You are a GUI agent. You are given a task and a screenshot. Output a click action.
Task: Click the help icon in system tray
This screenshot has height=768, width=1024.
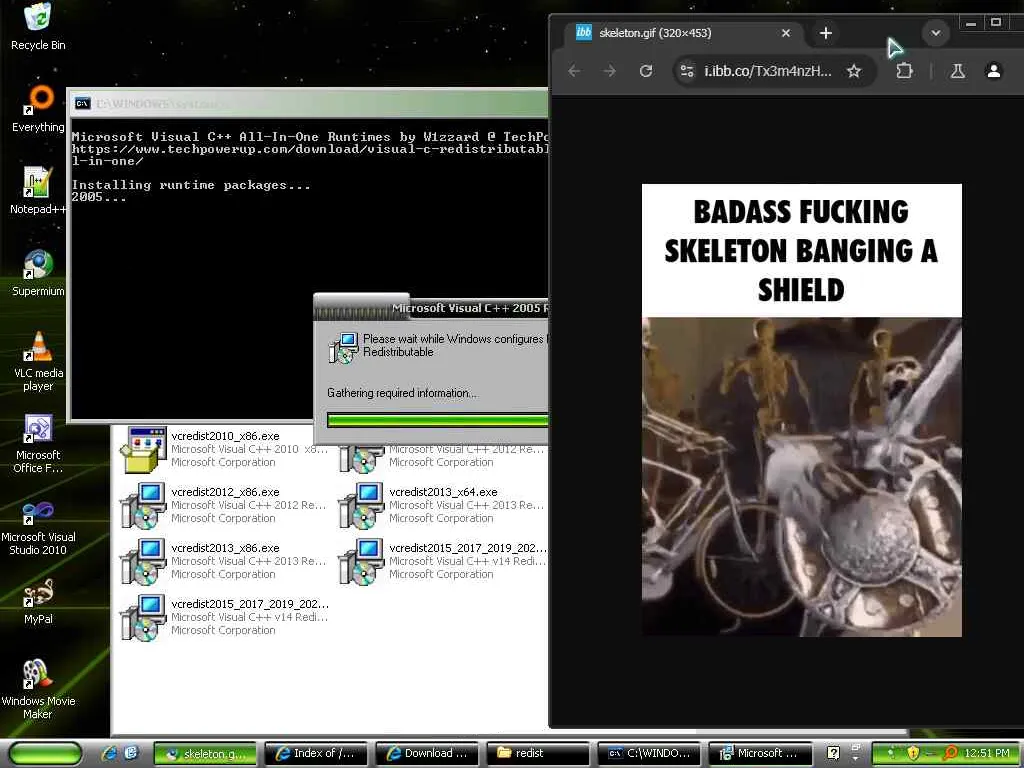tap(833, 753)
